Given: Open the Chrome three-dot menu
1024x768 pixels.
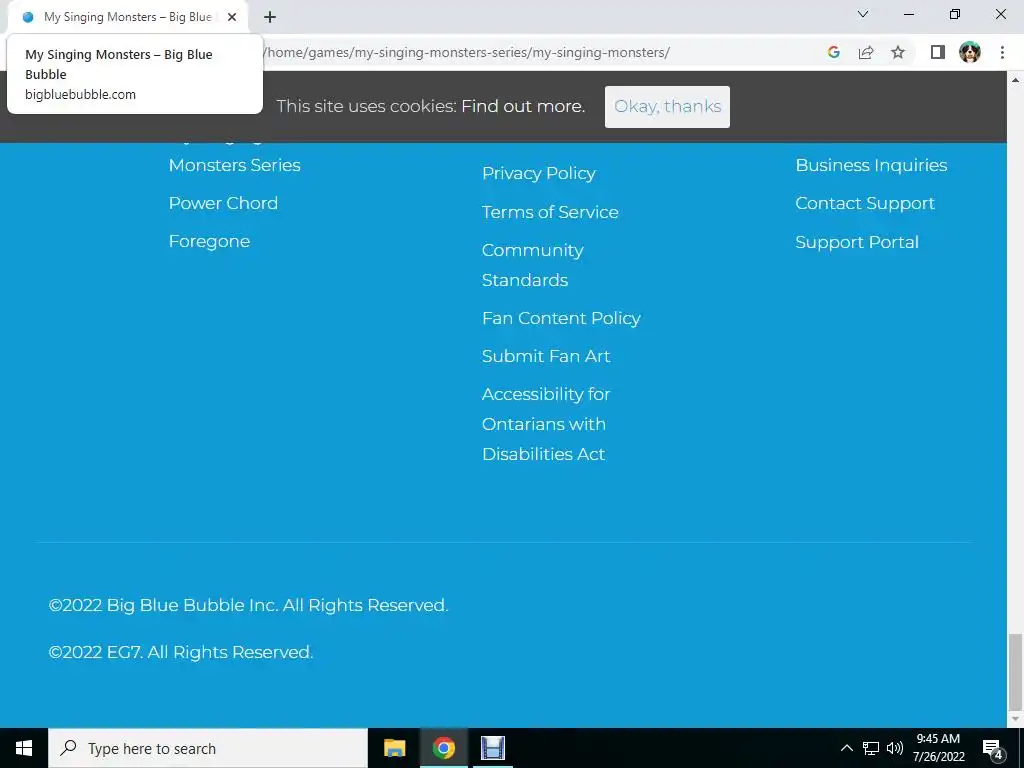Looking at the screenshot, I should (x=1002, y=52).
